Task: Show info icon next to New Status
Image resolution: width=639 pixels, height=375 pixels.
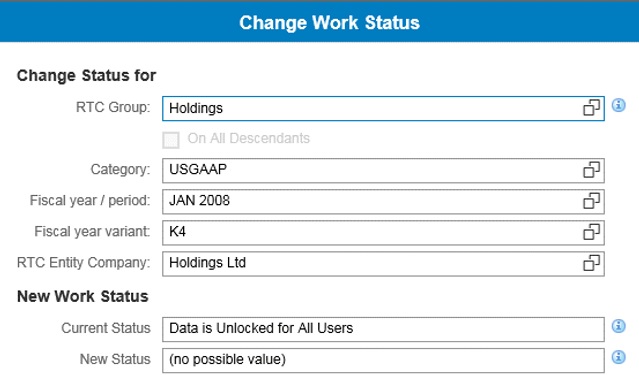Action: coord(619,357)
